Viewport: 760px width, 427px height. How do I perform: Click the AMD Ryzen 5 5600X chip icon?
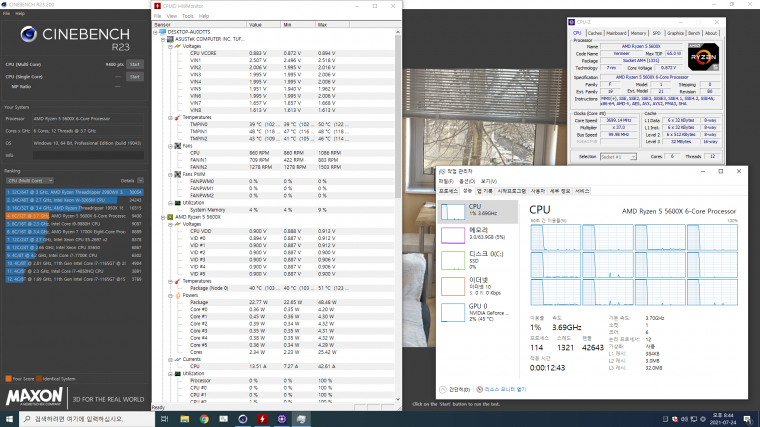point(170,217)
